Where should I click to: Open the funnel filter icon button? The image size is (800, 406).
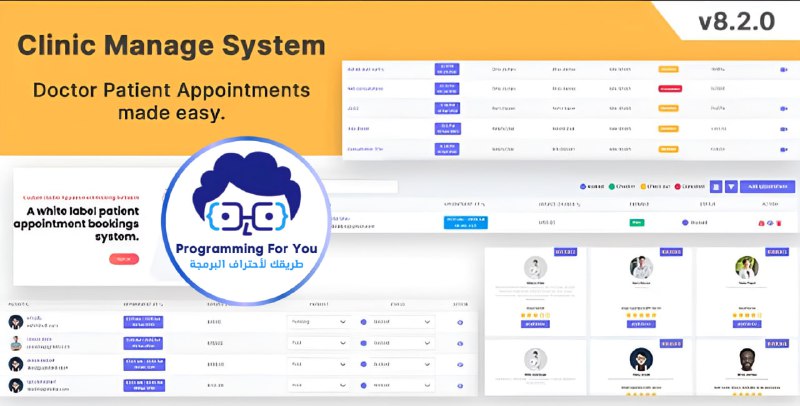pos(731,187)
